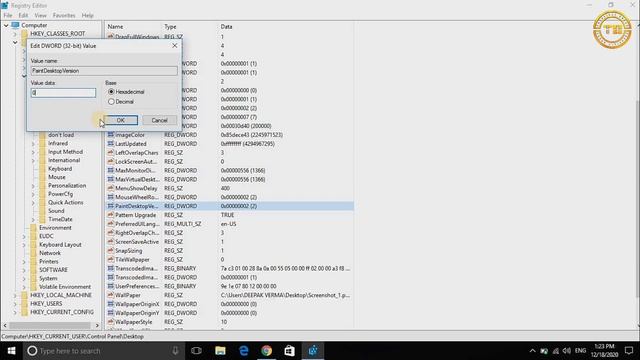Screen dimensions: 640x360
Task: Click the ImageColor DWORD value icon
Action: (111, 135)
